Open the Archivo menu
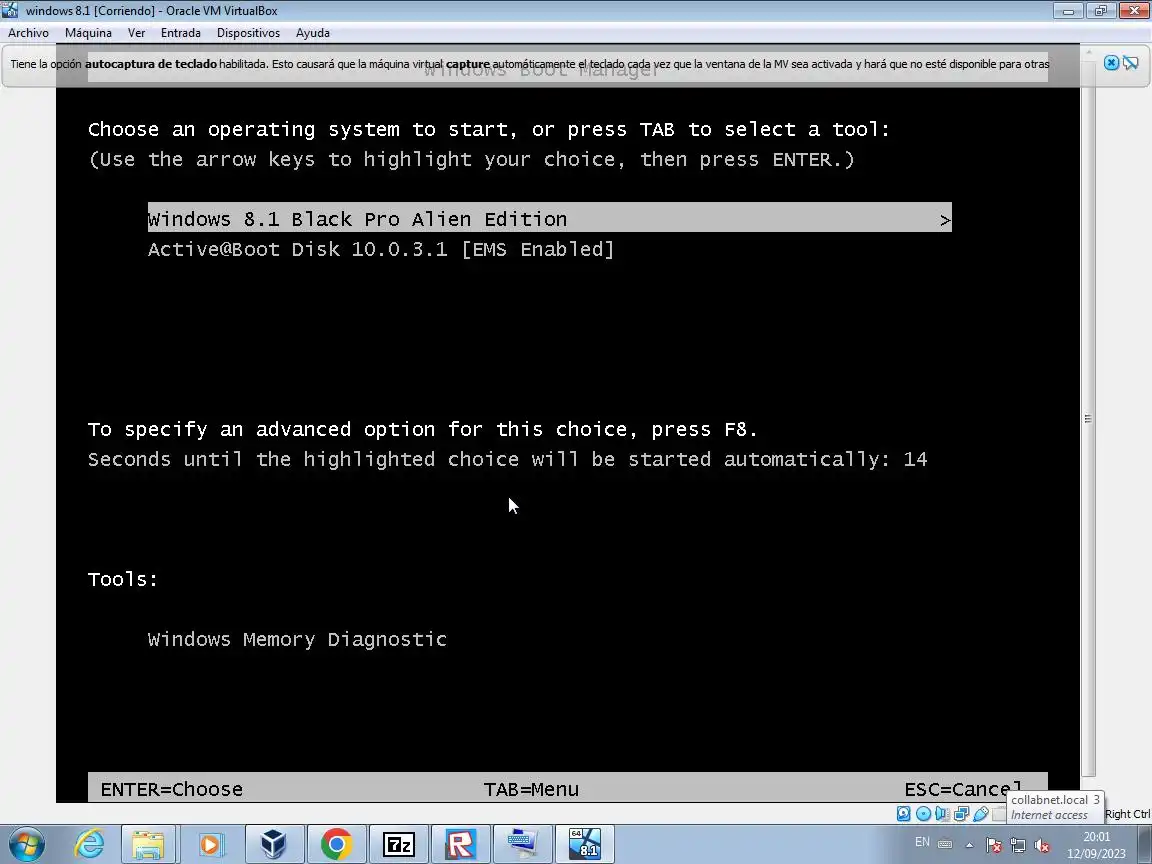This screenshot has width=1152, height=864. (x=28, y=33)
